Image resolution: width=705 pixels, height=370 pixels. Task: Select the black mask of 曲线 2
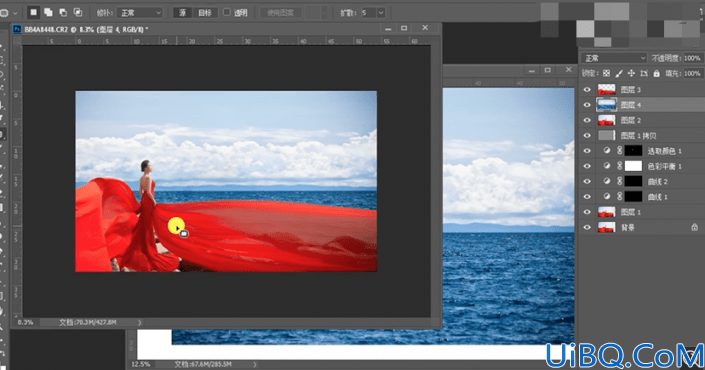tap(634, 181)
